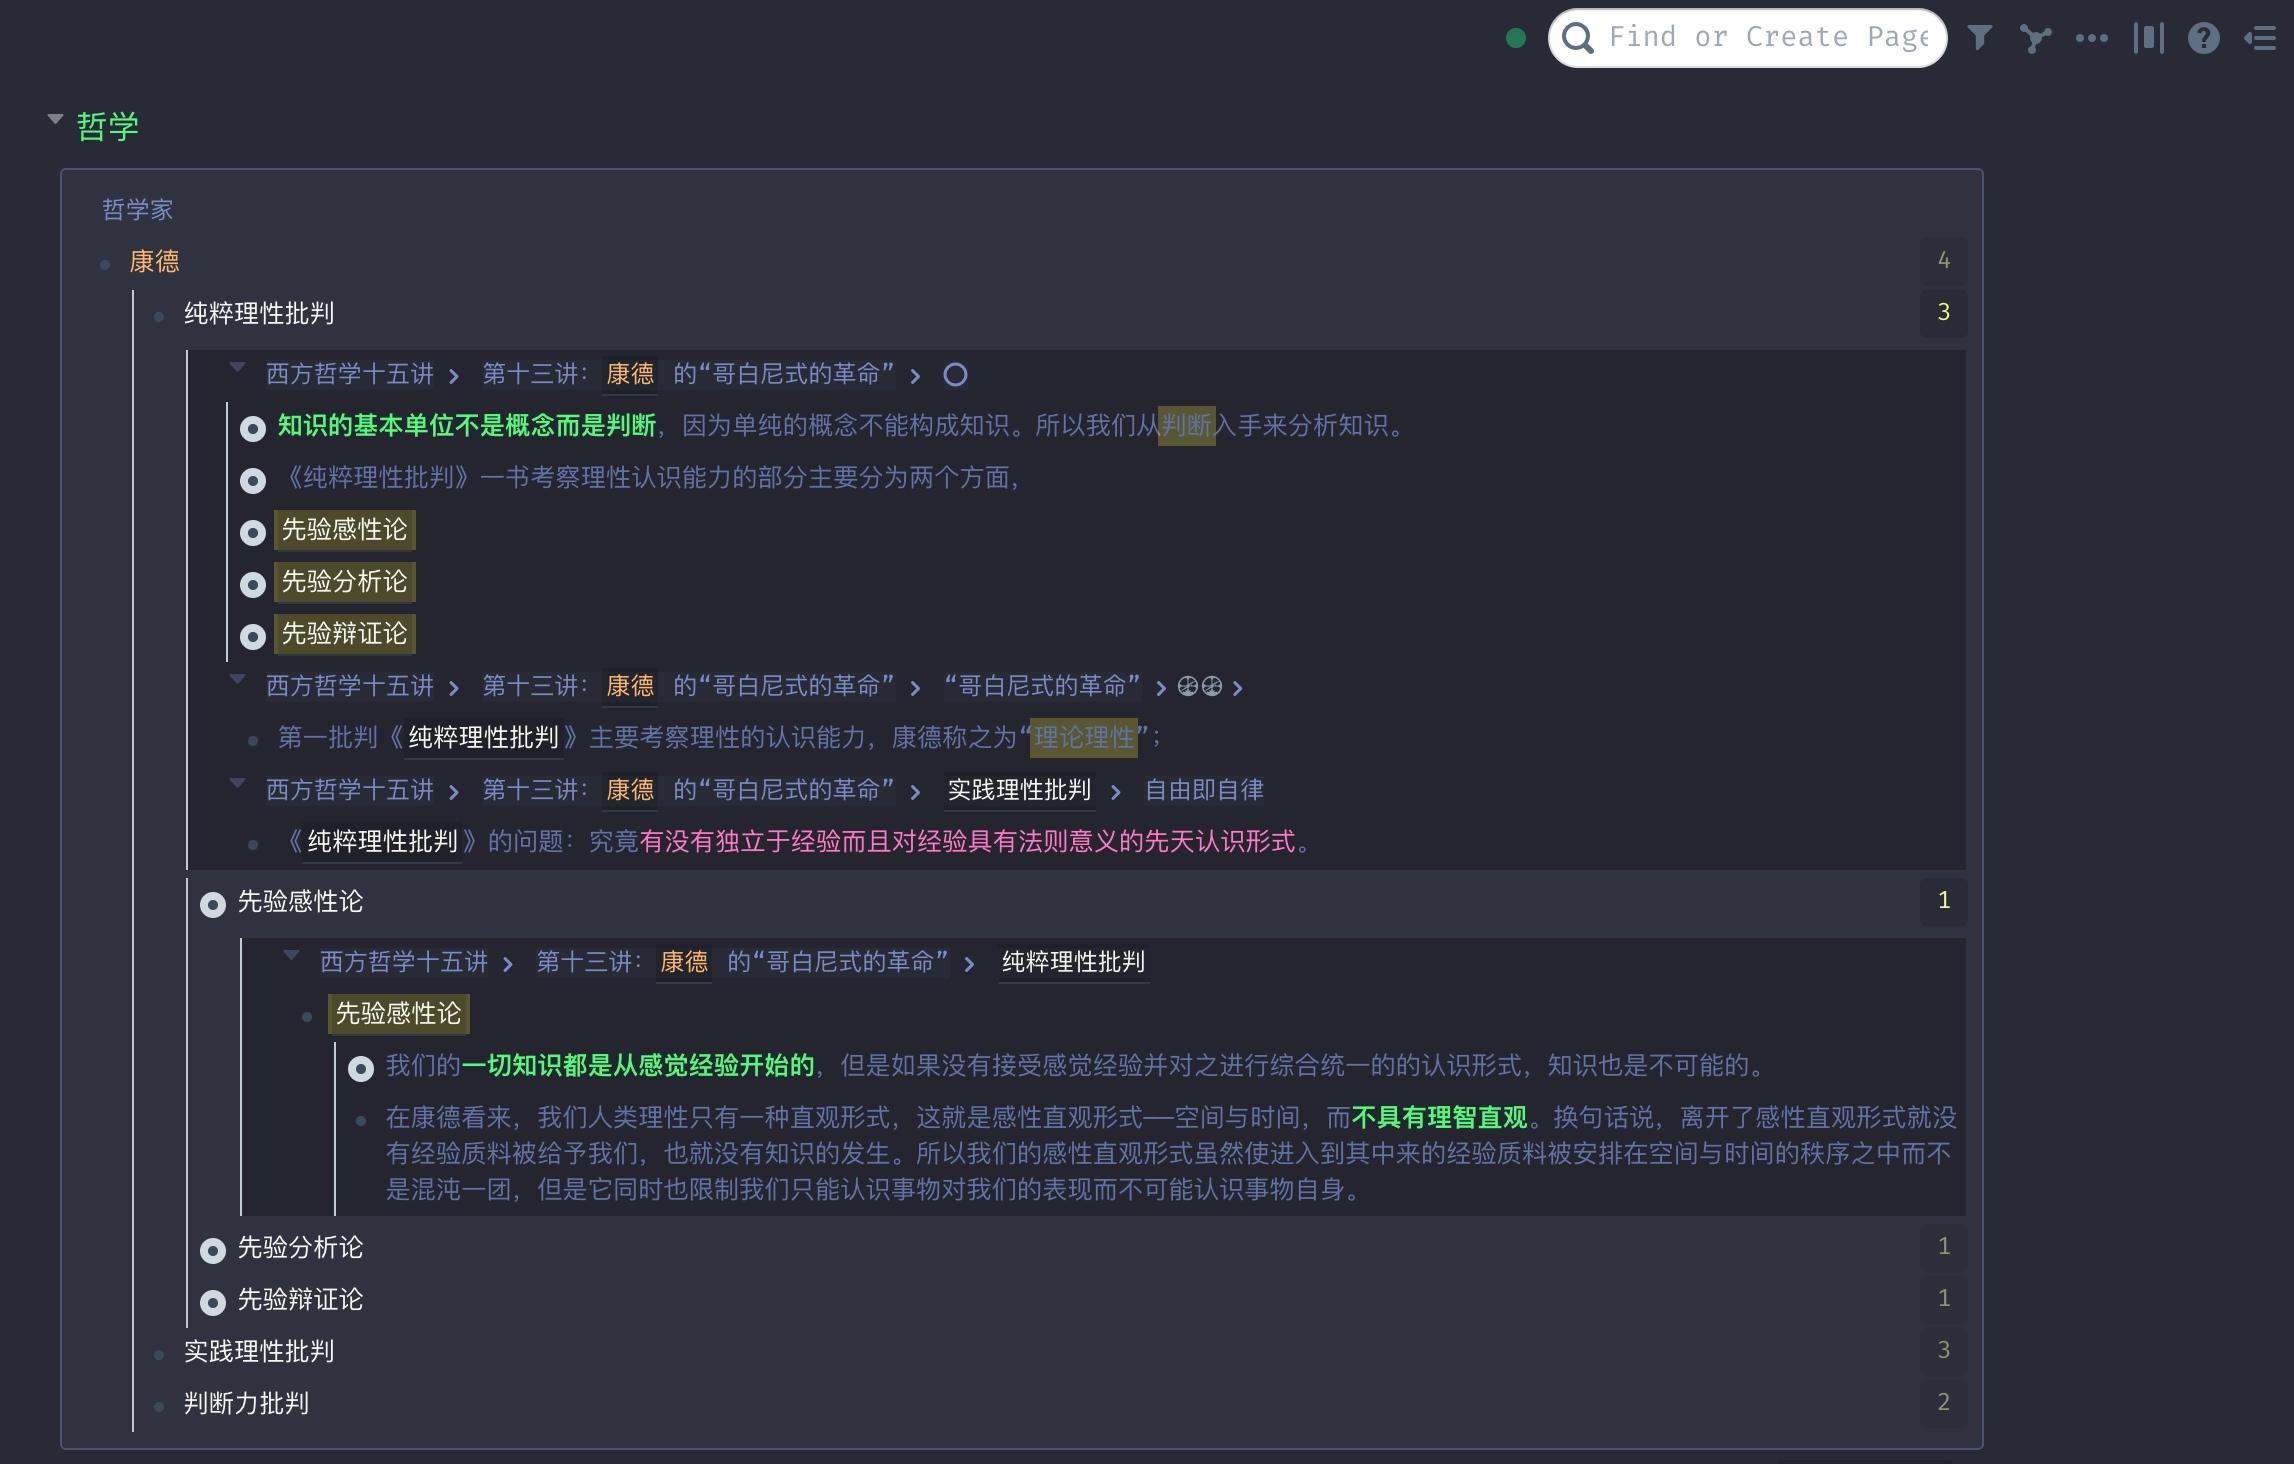Toggle reference count 1 beside 先验辩证论
Screen dimensions: 2294x1464
[x=1943, y=1299]
